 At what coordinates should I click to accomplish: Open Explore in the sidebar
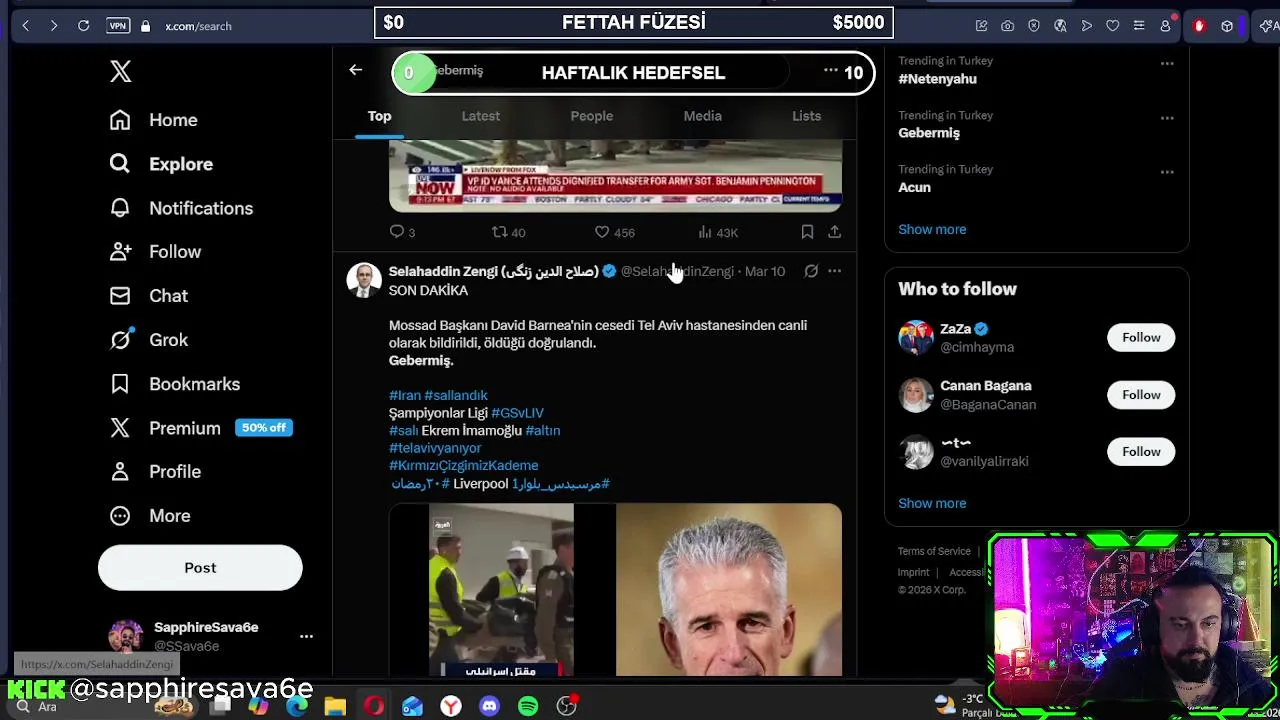(x=161, y=164)
